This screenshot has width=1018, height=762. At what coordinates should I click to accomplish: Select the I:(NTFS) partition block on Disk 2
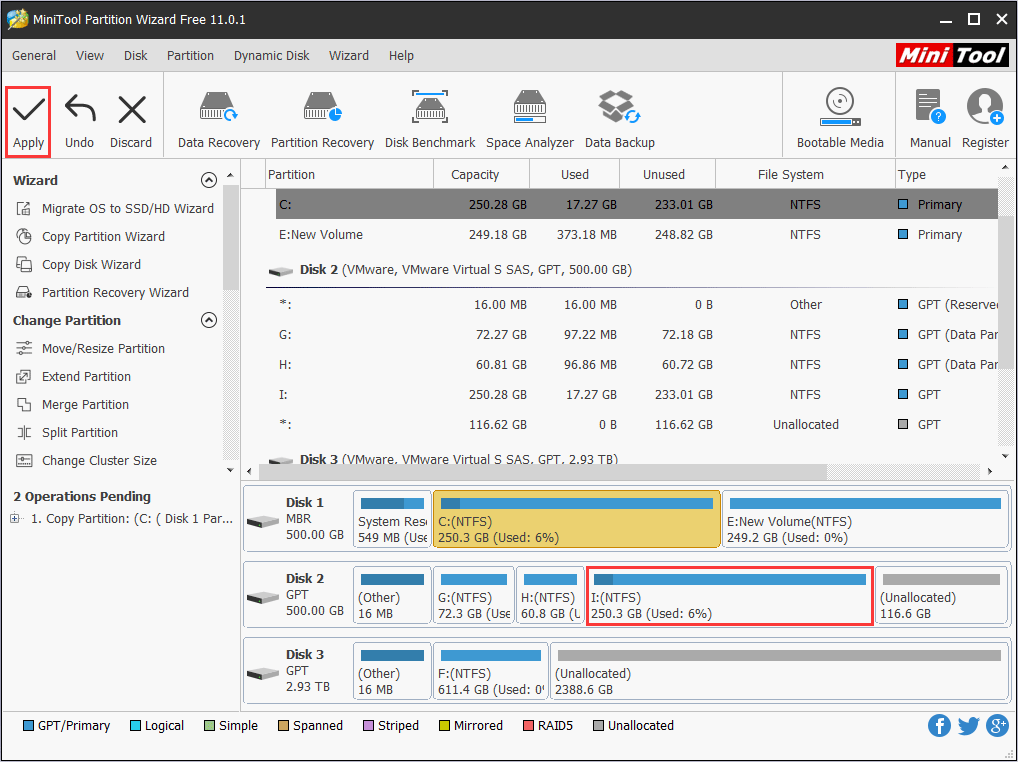[729, 596]
